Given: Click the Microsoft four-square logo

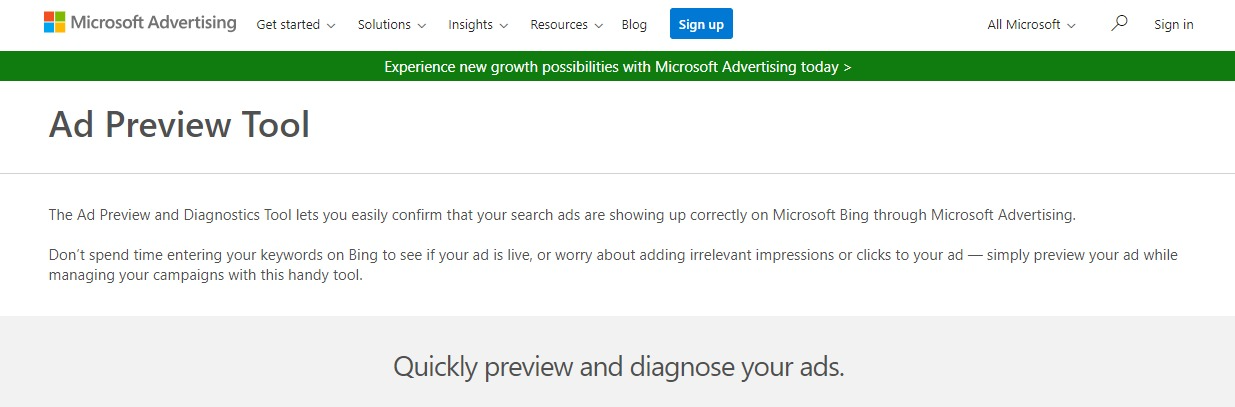Looking at the screenshot, I should pyautogui.click(x=55, y=22).
